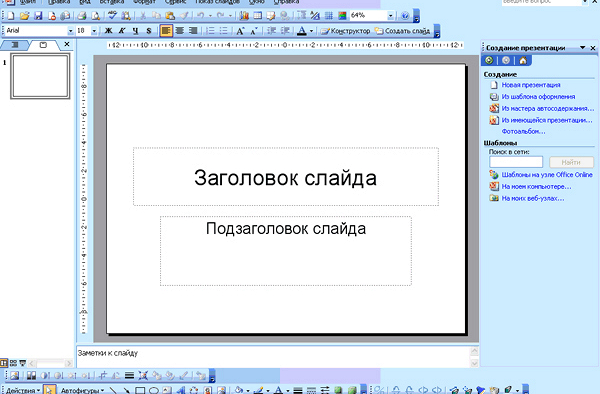Open Из шаблона оформления link

(x=538, y=97)
